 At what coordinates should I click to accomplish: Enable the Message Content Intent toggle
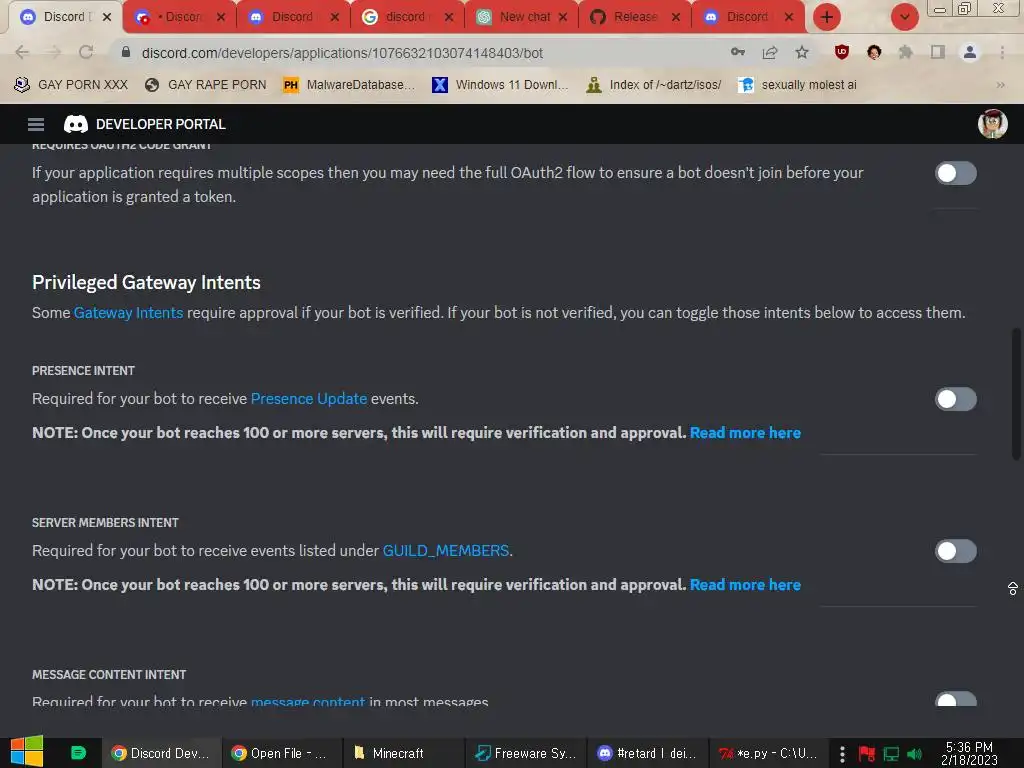(955, 699)
